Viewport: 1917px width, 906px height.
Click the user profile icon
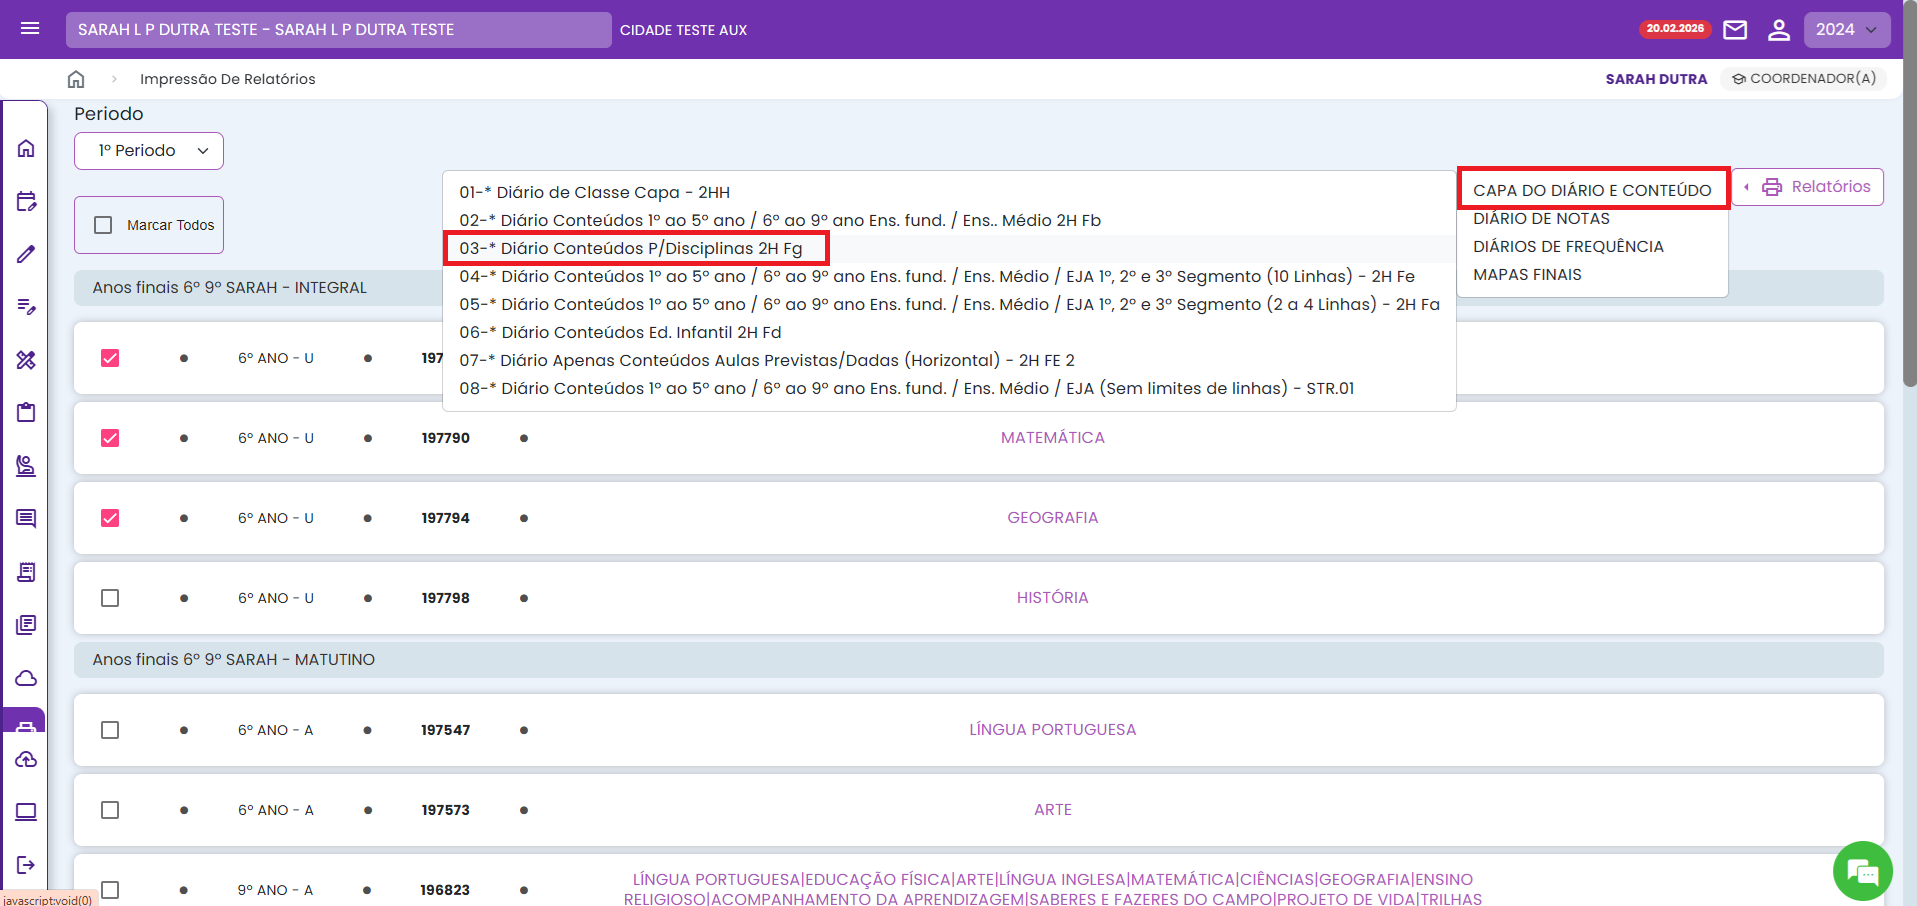(1778, 30)
